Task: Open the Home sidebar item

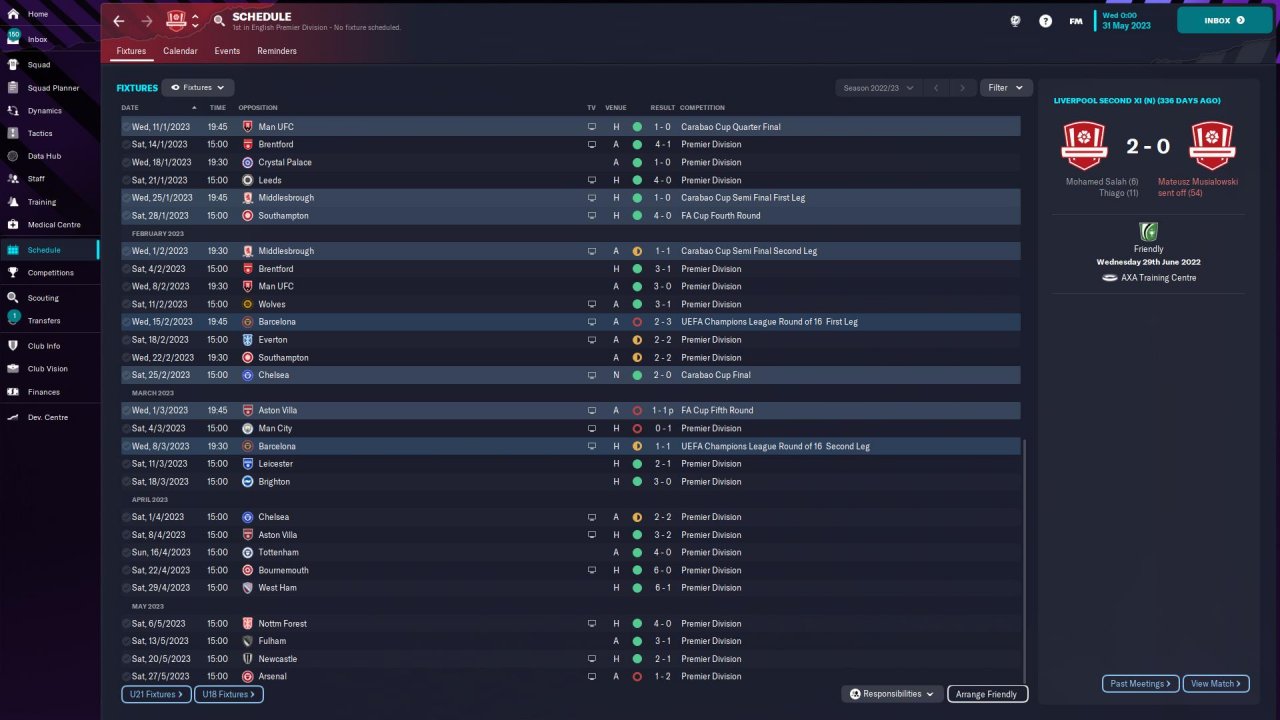Action: click(38, 14)
